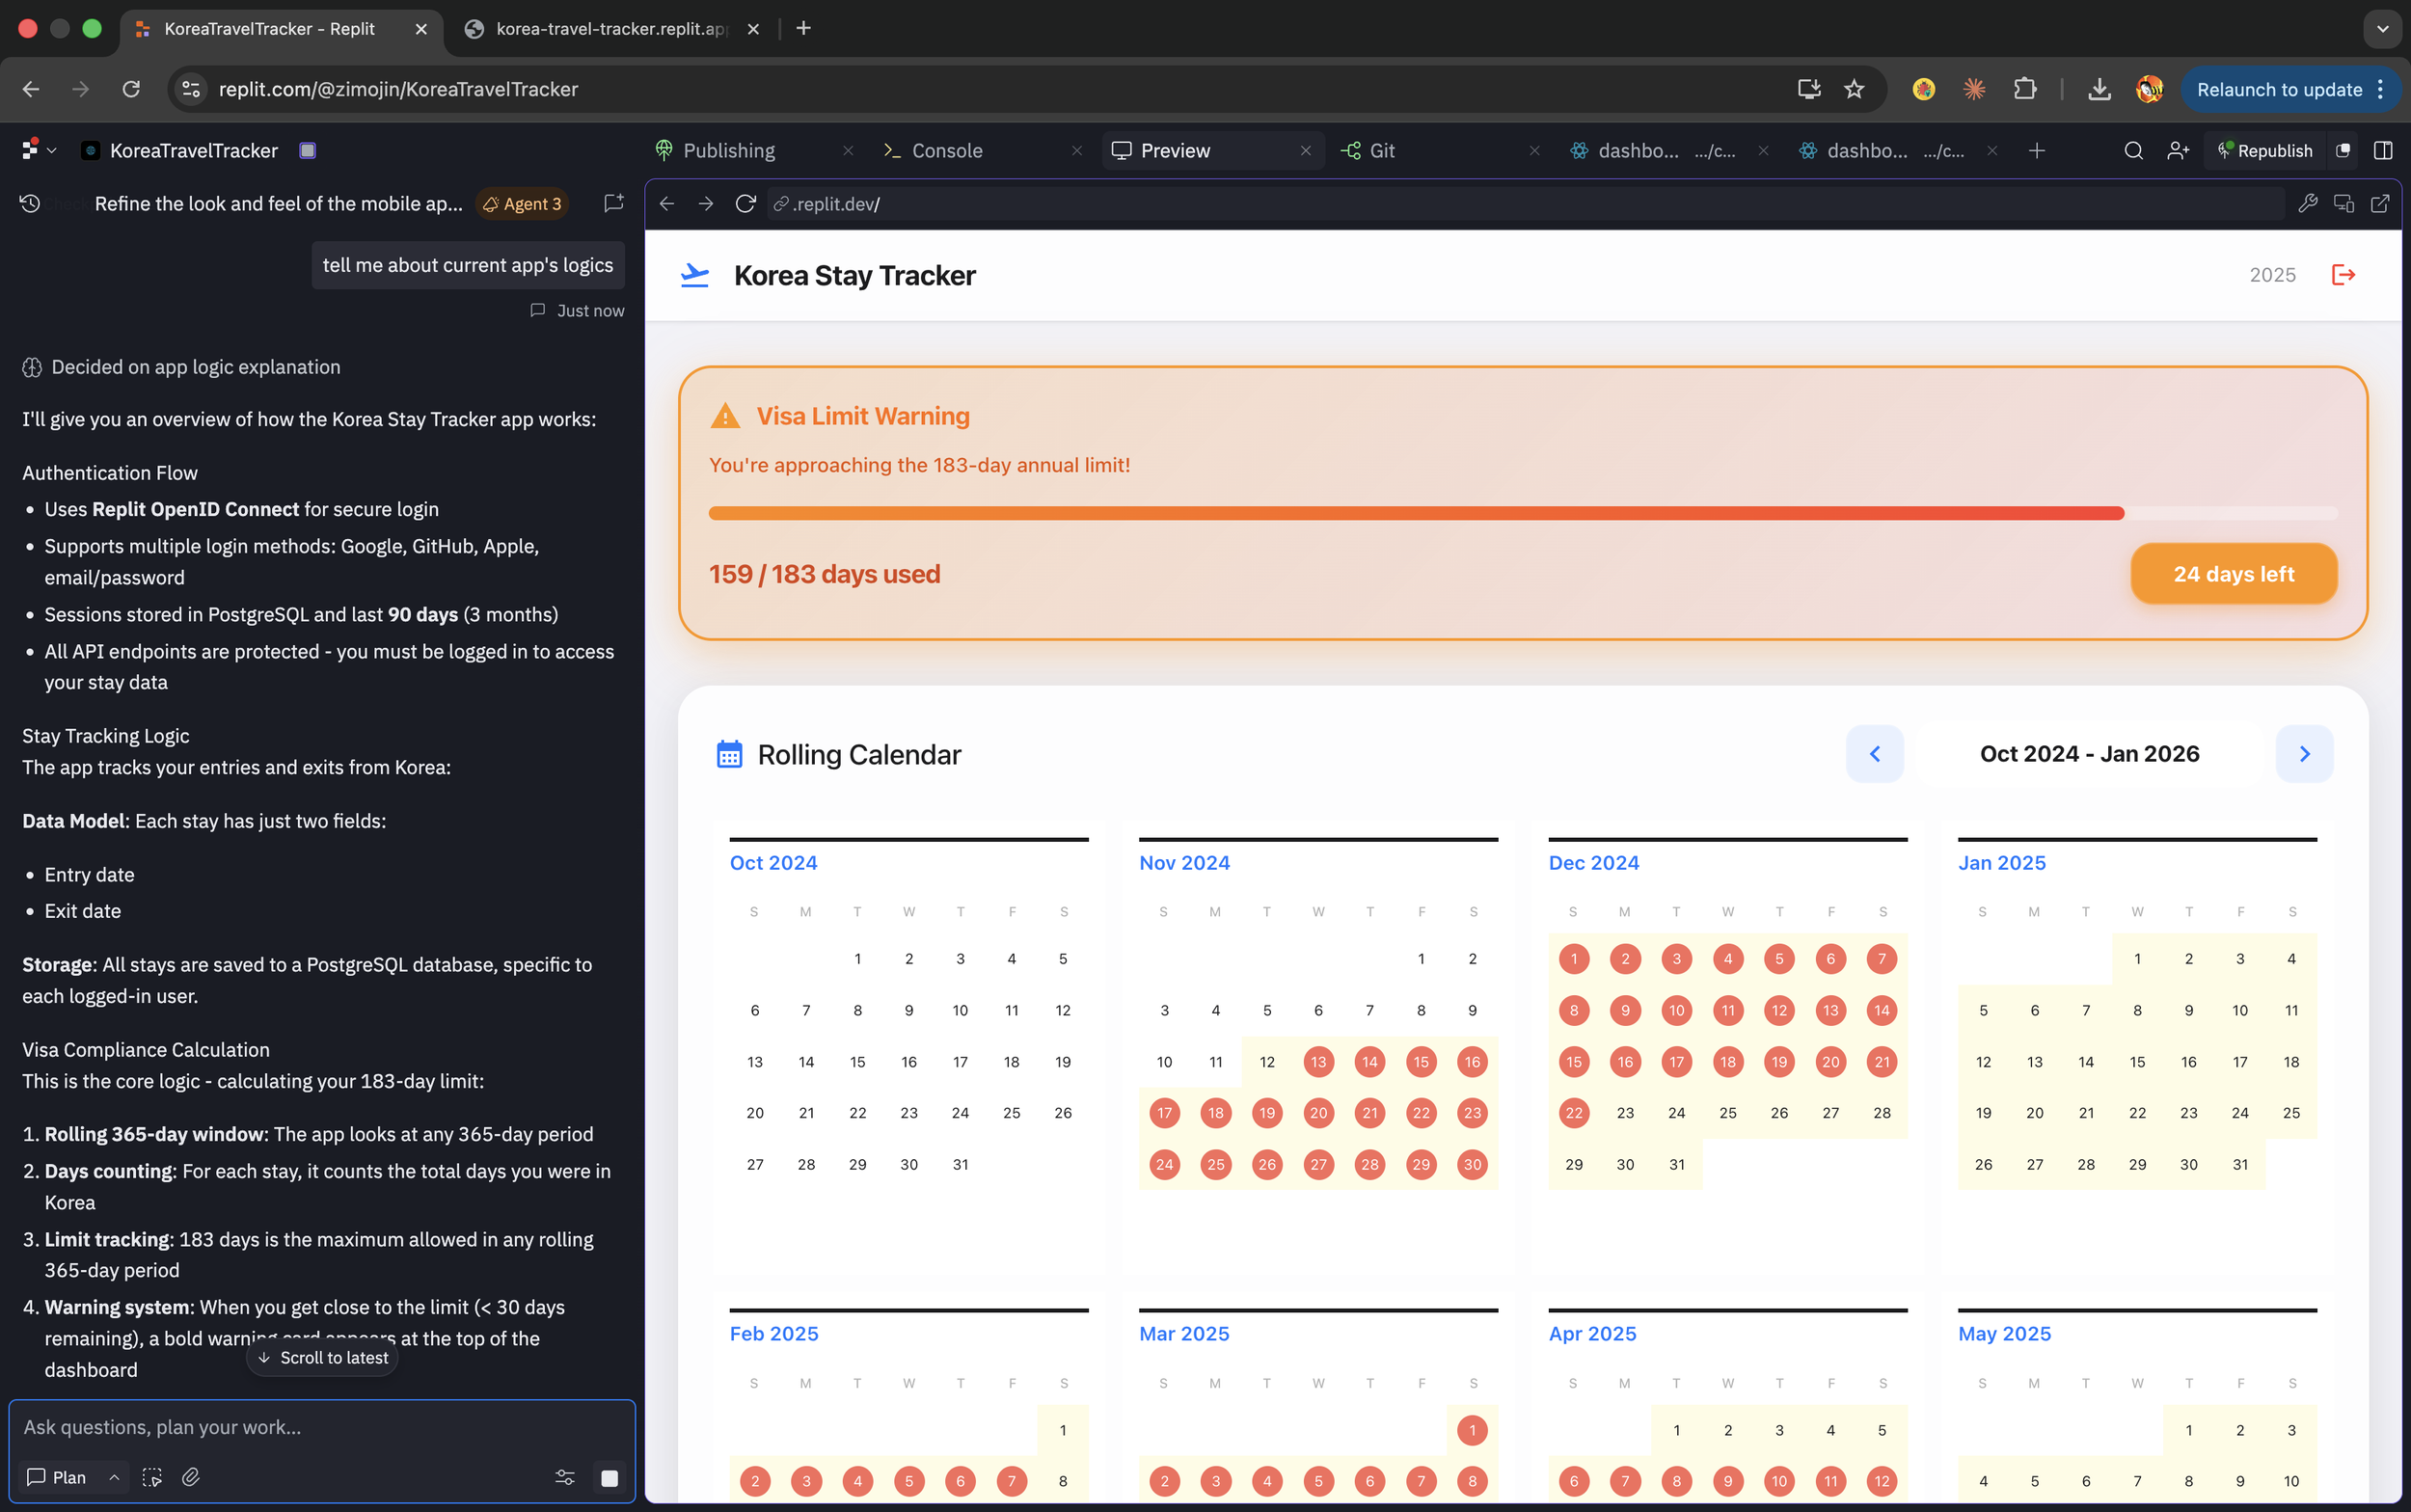
Task: Switch to the Git tab
Action: 1380,151
